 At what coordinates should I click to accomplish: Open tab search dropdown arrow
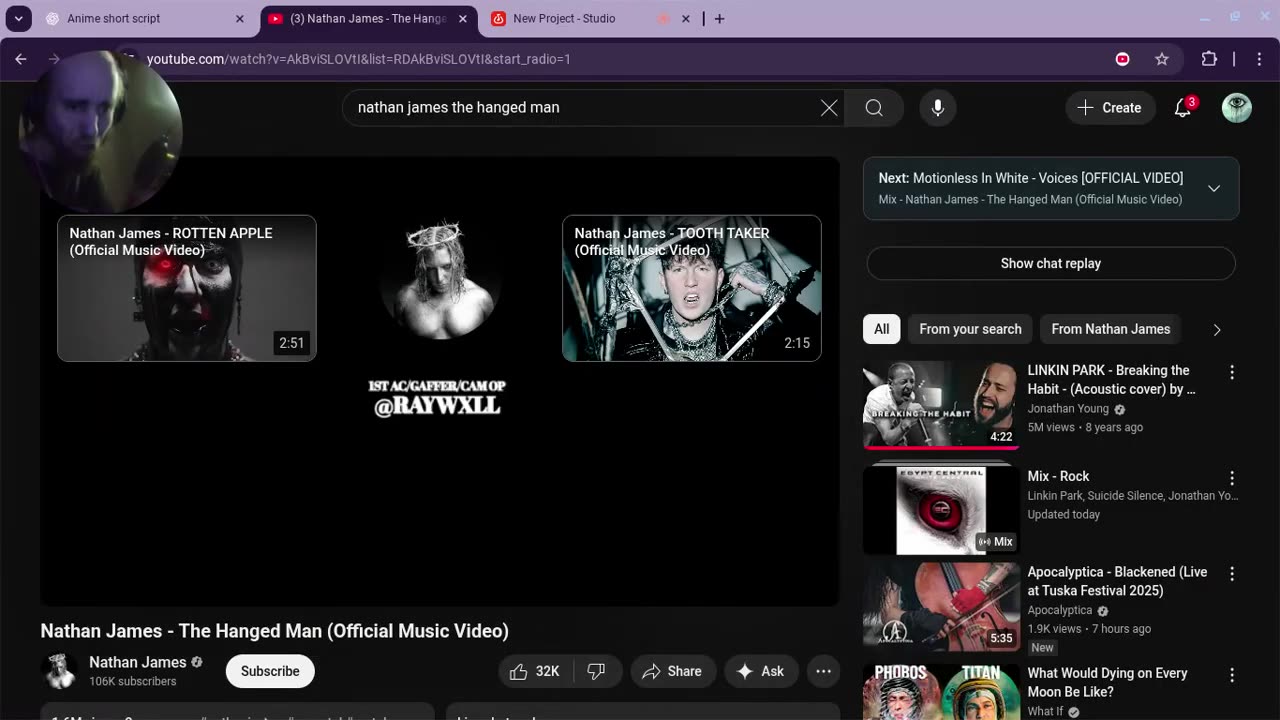coord(18,18)
